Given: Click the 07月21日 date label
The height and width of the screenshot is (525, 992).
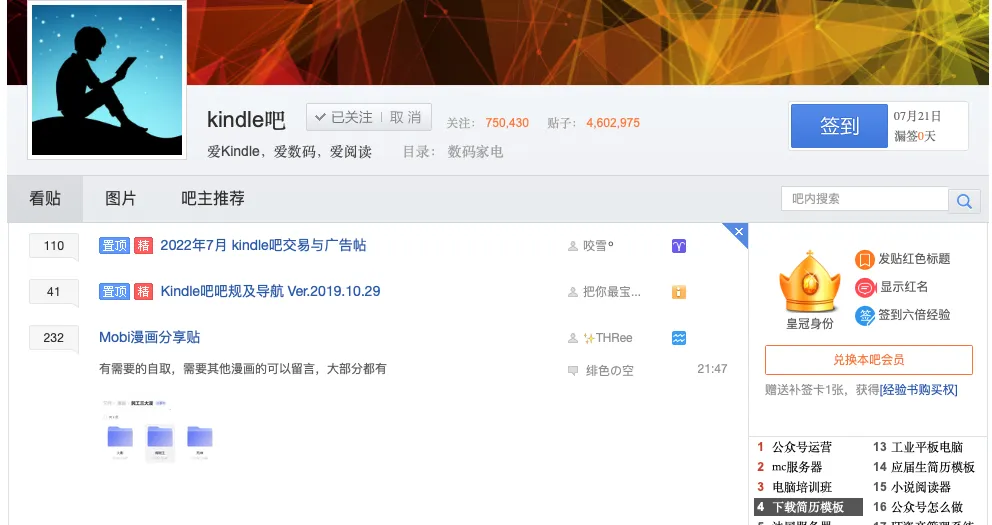Looking at the screenshot, I should point(917,116).
